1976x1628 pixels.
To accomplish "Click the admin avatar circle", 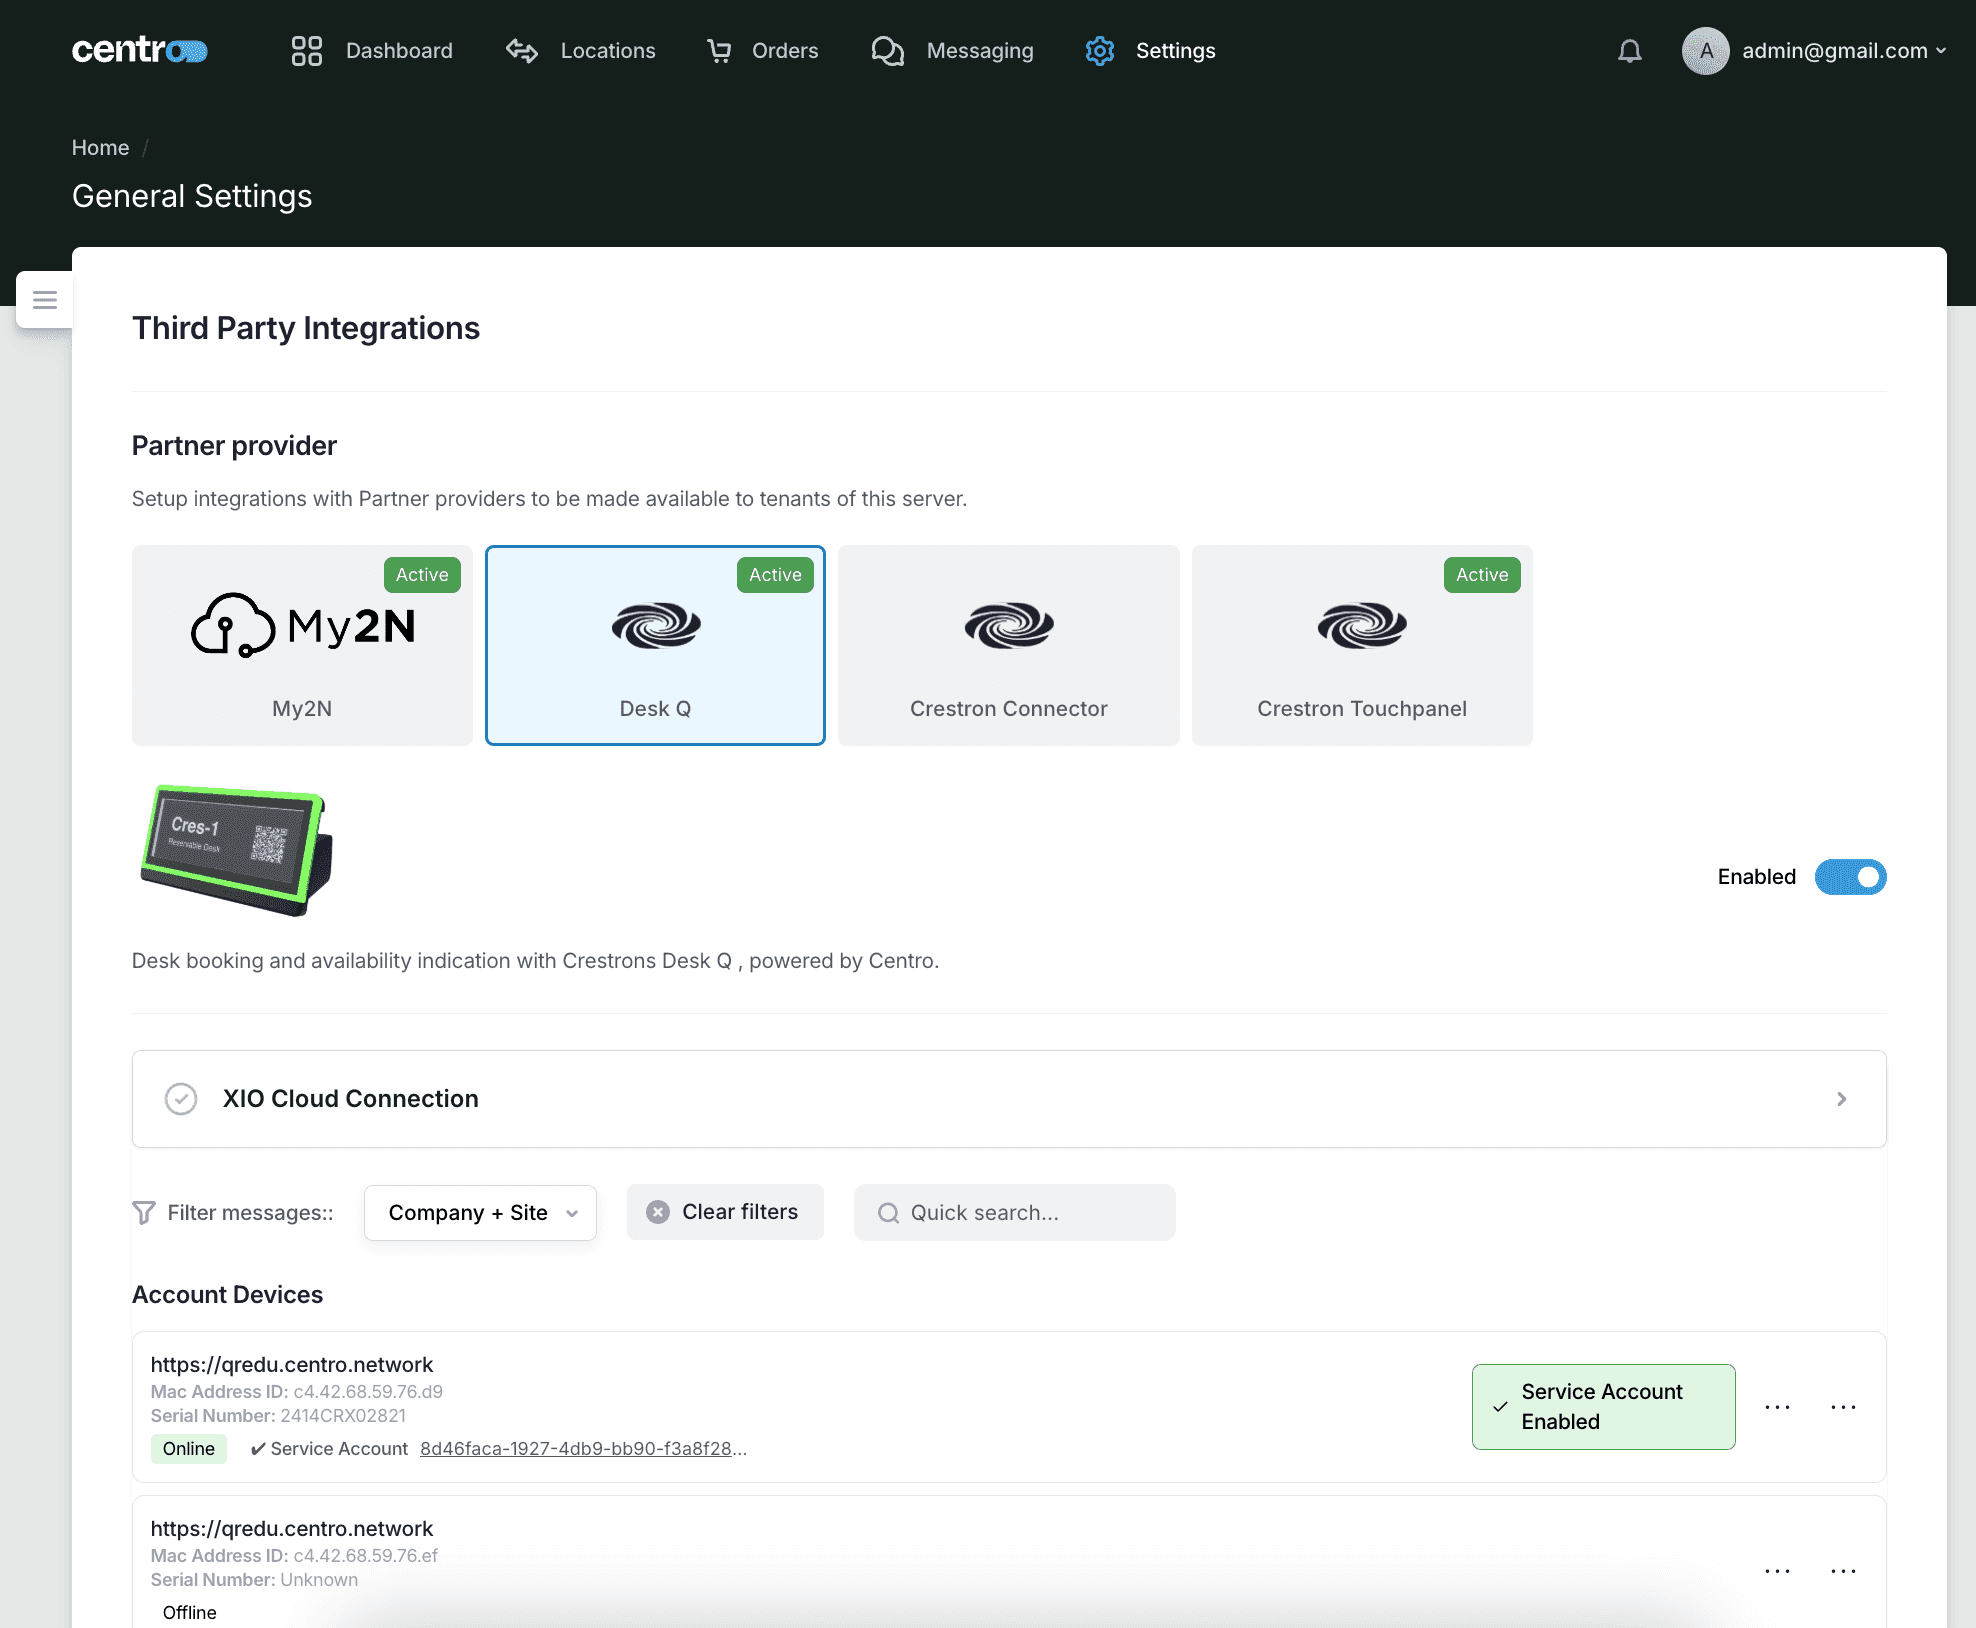I will (x=1705, y=51).
